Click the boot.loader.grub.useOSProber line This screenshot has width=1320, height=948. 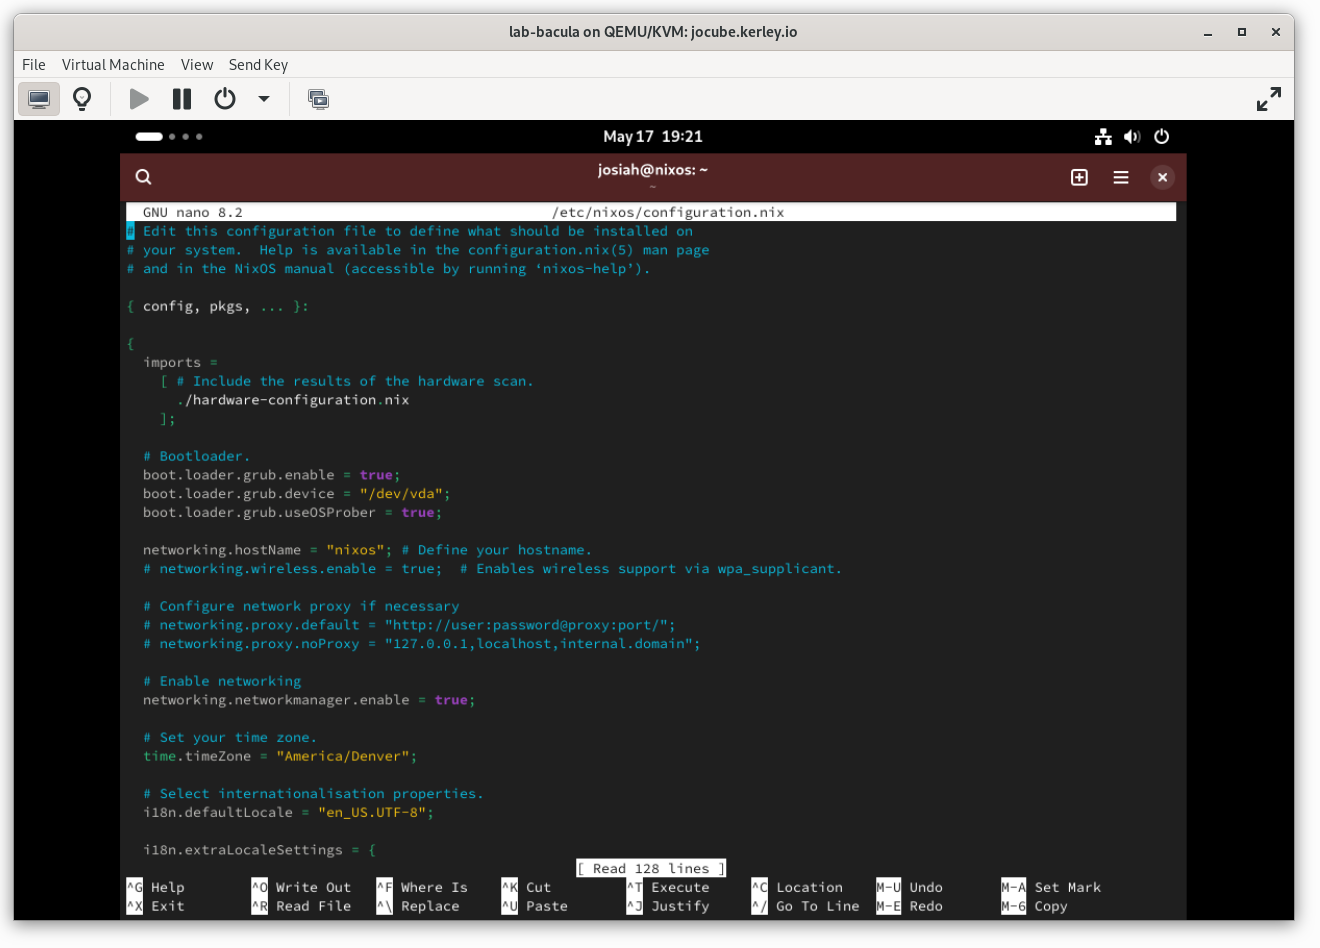pyautogui.click(x=292, y=513)
